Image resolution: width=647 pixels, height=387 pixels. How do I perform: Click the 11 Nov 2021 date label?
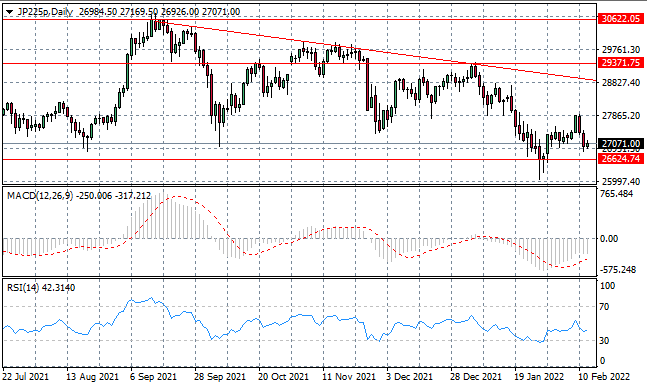pos(349,377)
